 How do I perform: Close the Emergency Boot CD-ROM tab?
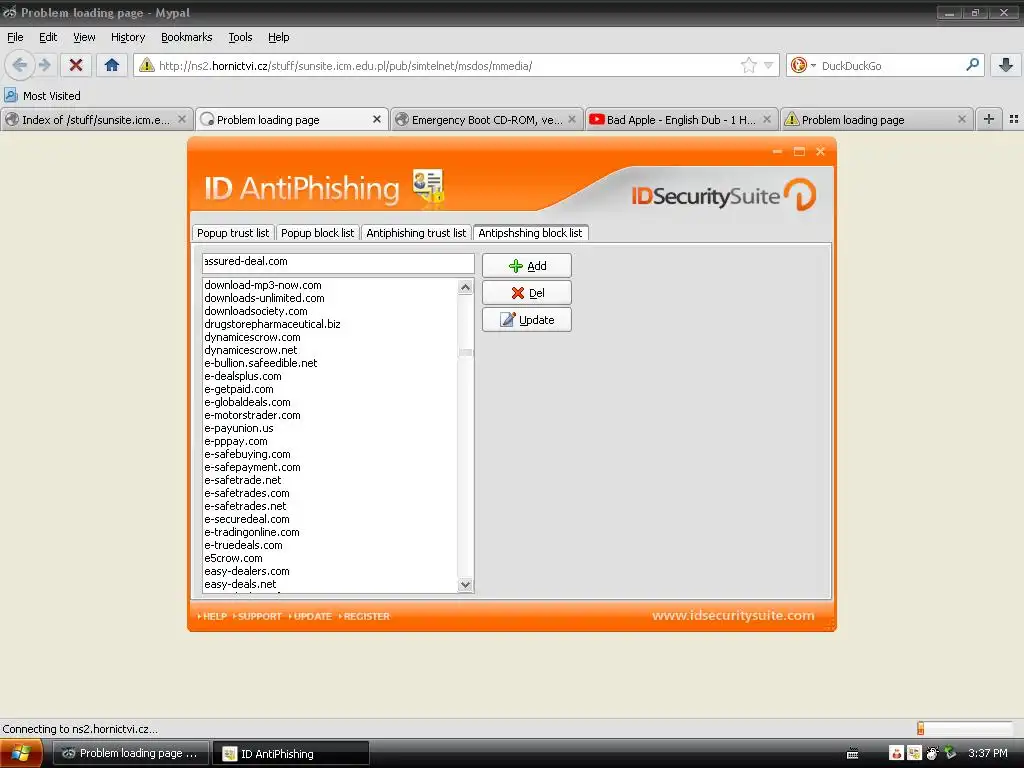pos(571,119)
